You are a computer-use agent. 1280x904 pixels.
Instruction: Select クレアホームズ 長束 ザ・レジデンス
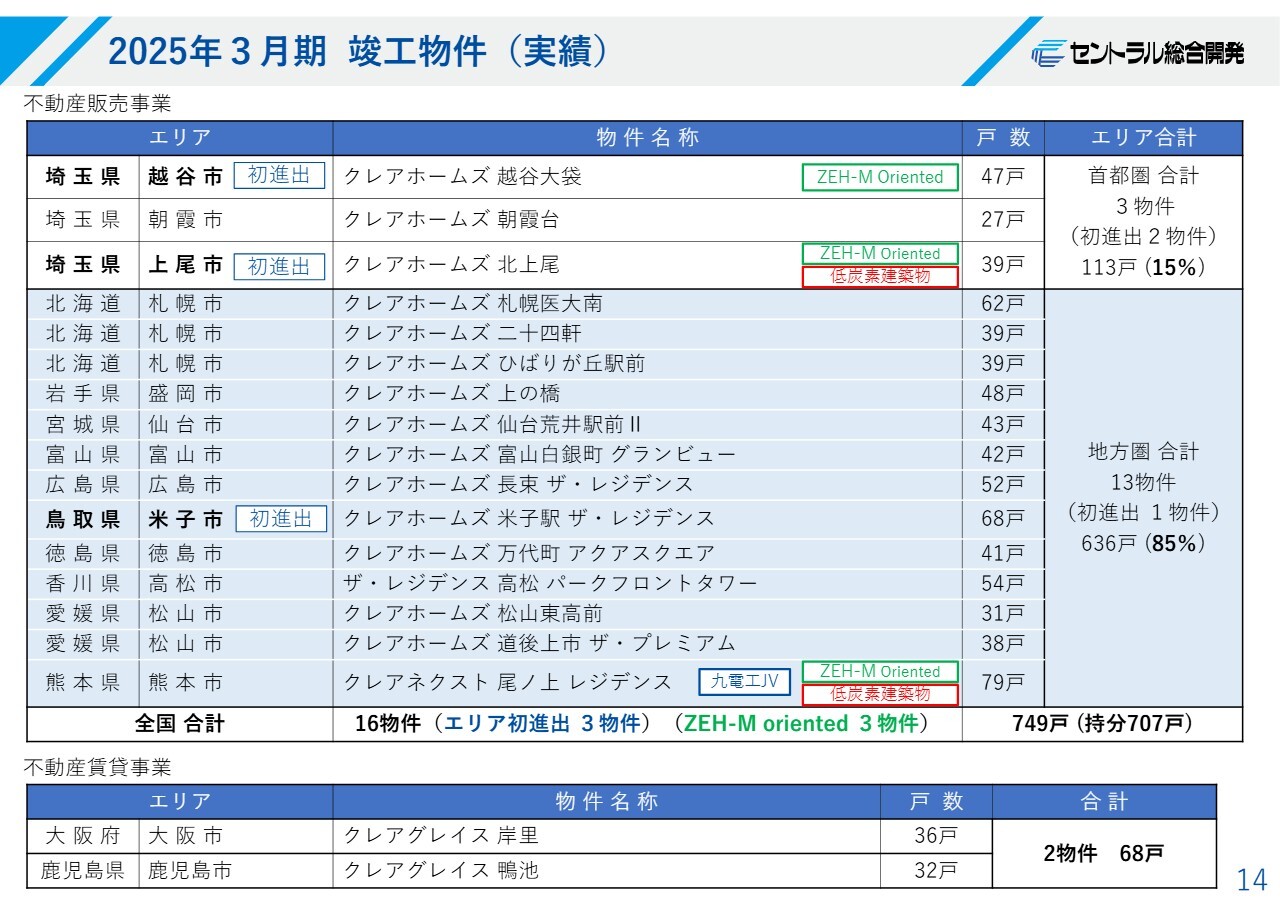point(518,485)
